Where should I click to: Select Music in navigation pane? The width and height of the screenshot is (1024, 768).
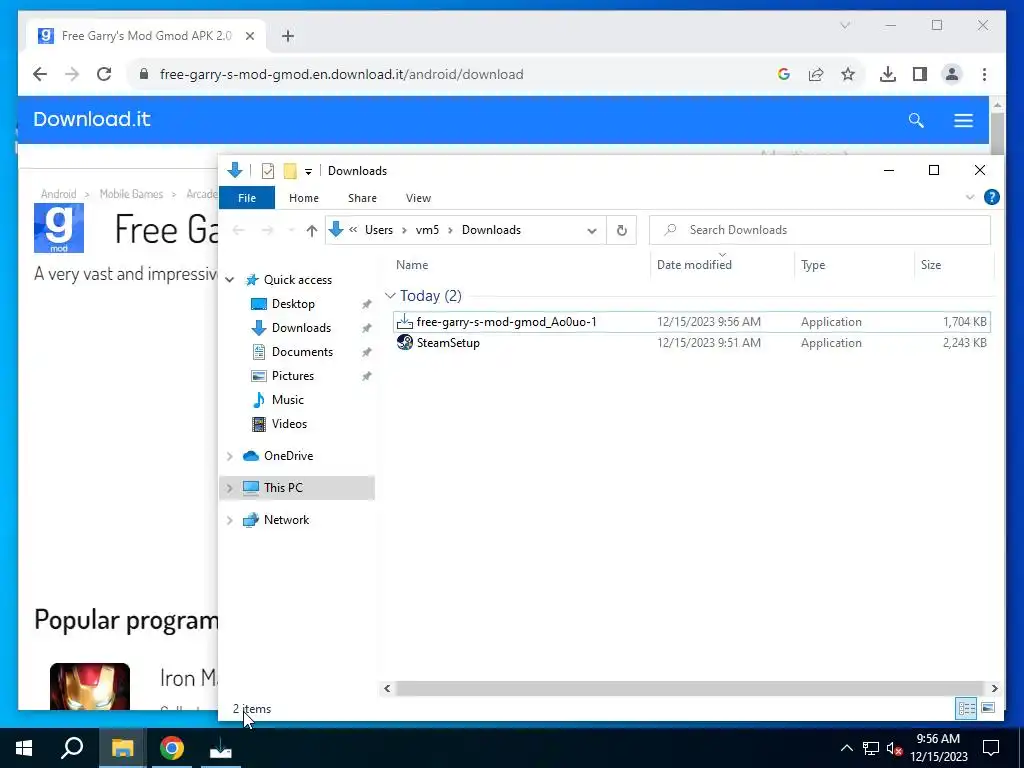[287, 400]
